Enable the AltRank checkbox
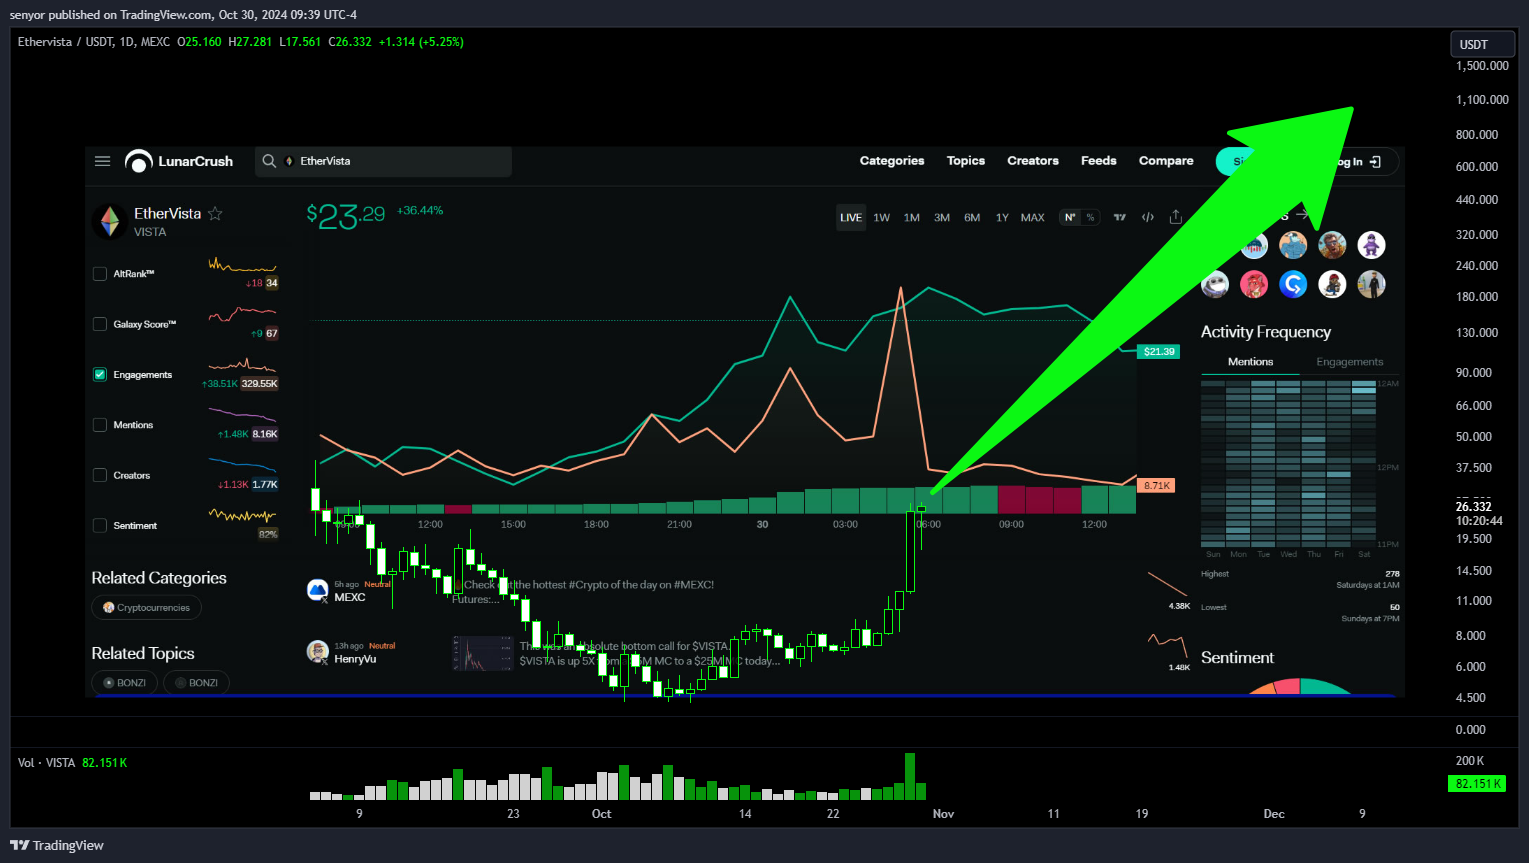The width and height of the screenshot is (1529, 863). [x=100, y=274]
